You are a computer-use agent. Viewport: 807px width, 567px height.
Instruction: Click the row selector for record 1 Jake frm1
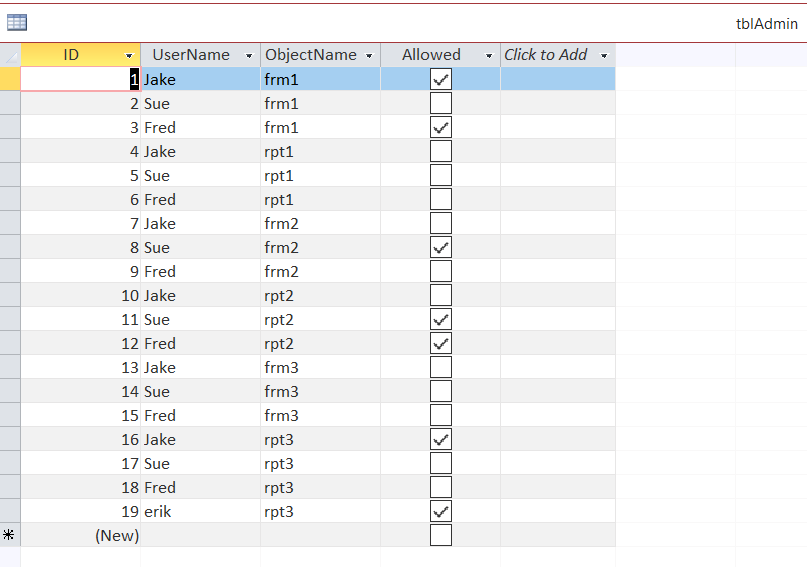point(10,79)
